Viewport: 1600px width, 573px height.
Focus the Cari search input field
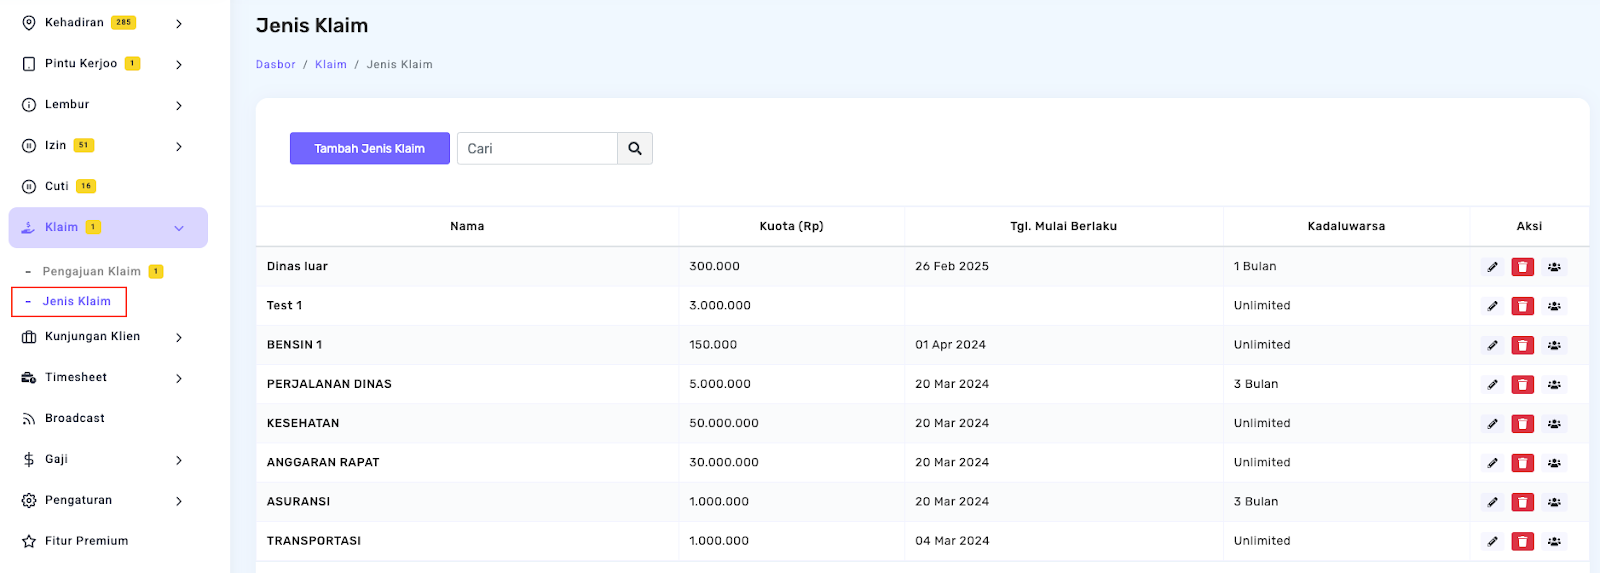[x=537, y=149]
